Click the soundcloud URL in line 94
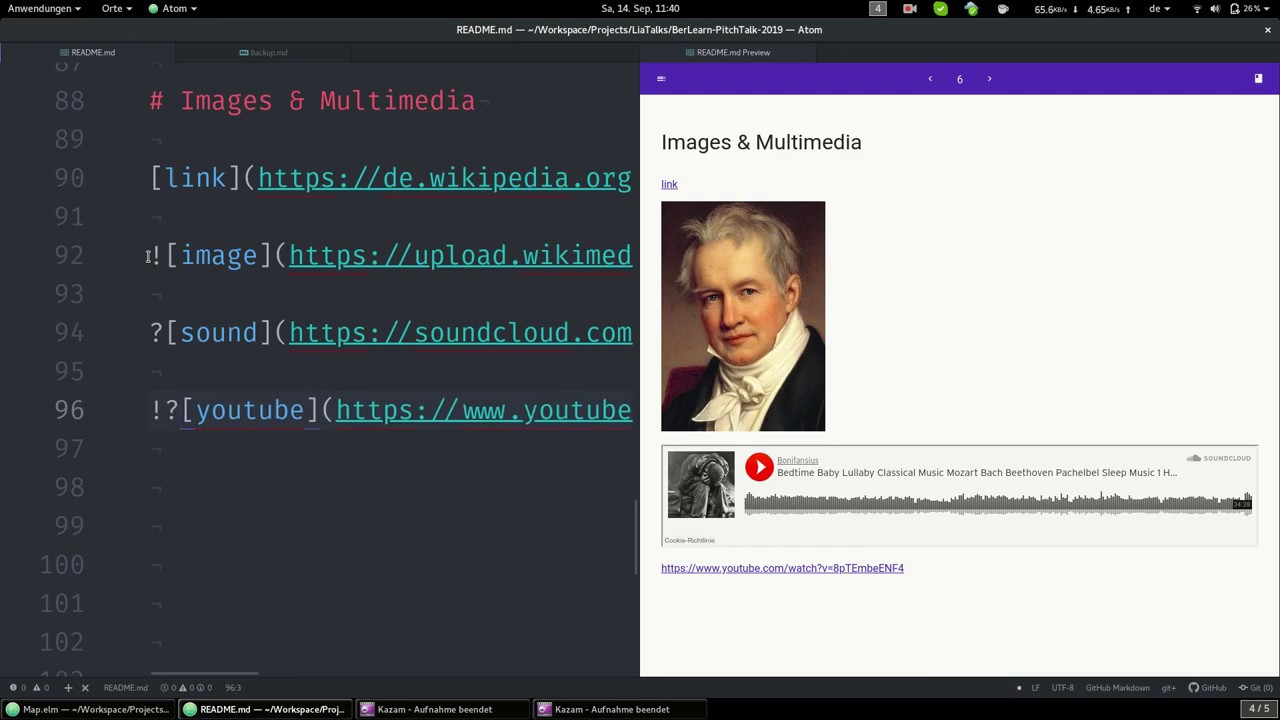1280x720 pixels. [x=460, y=333]
